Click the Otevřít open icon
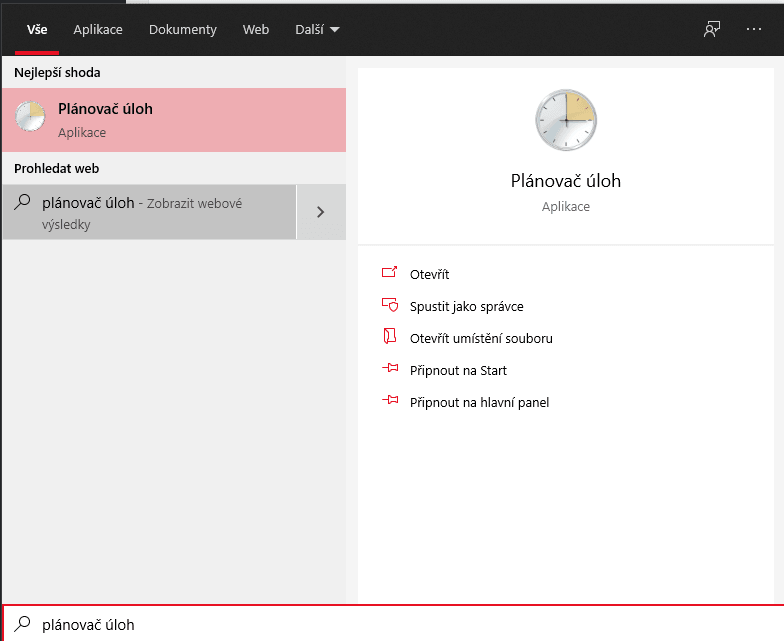 click(390, 272)
